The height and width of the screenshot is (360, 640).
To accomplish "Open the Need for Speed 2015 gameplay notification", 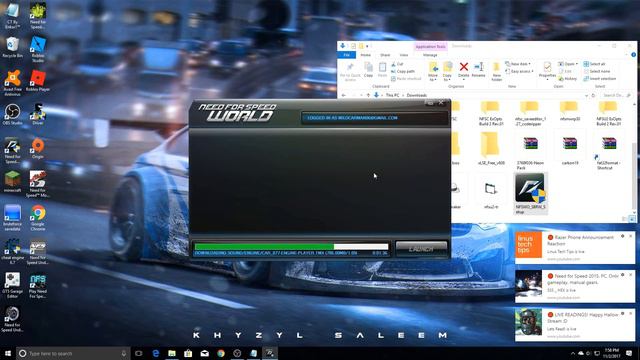I will [575, 286].
